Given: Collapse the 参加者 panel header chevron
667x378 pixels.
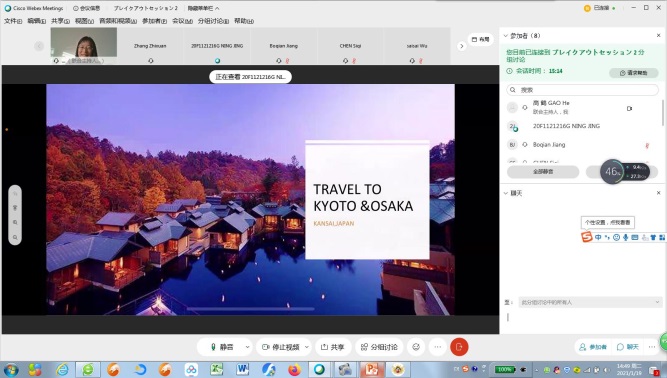Looking at the screenshot, I should coord(506,36).
